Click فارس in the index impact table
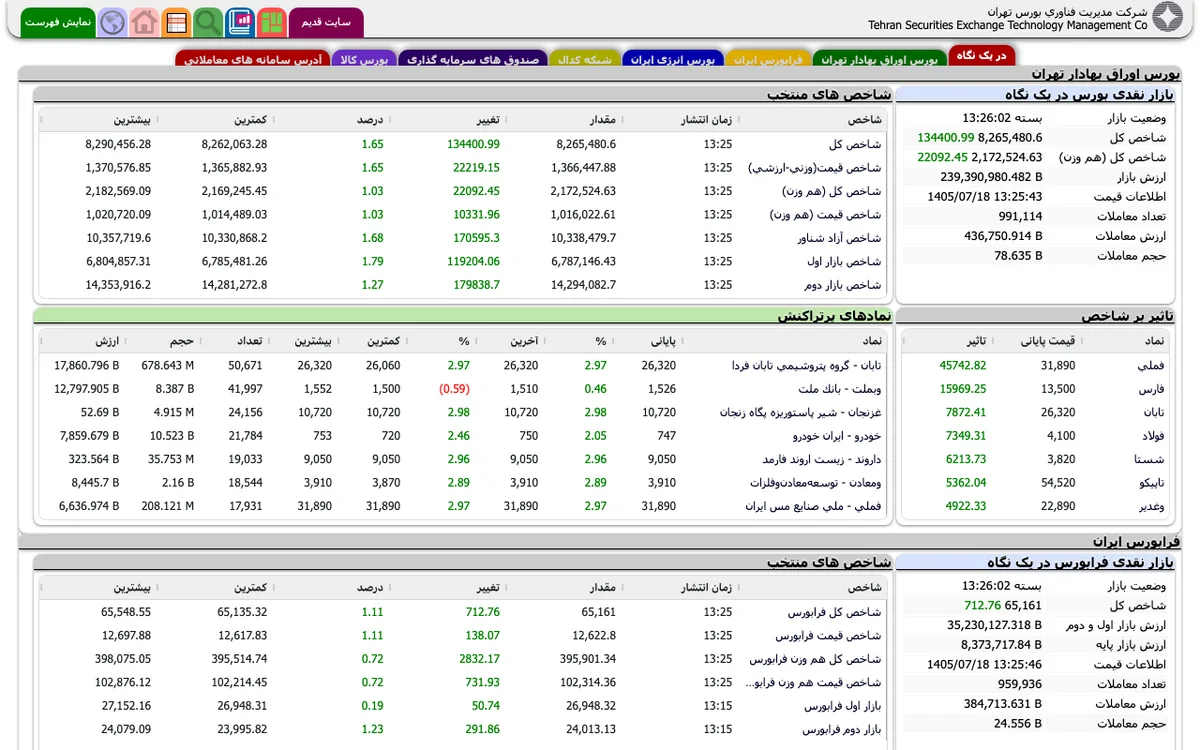The width and height of the screenshot is (1200, 750). (x=1151, y=389)
